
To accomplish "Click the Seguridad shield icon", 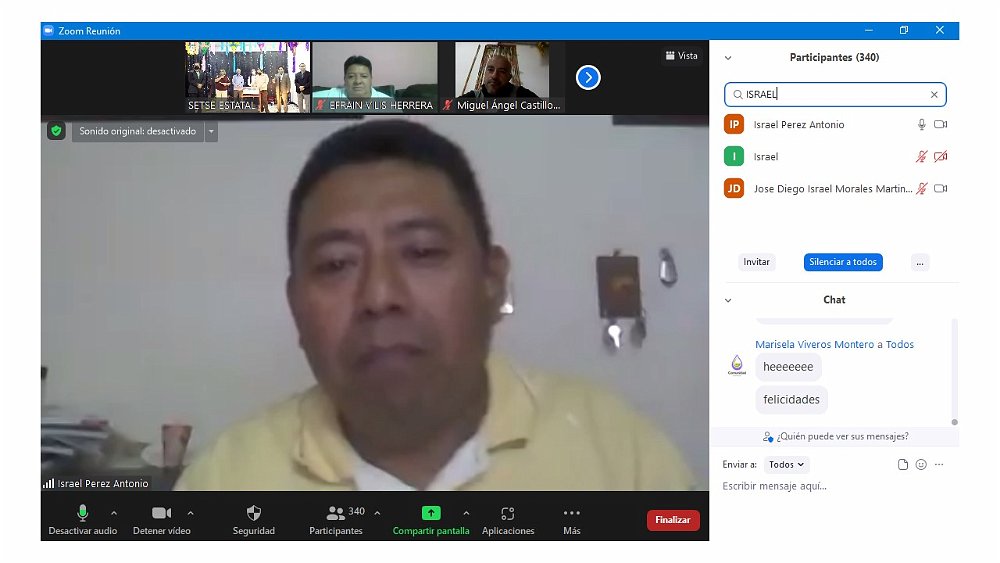I will (x=253, y=513).
